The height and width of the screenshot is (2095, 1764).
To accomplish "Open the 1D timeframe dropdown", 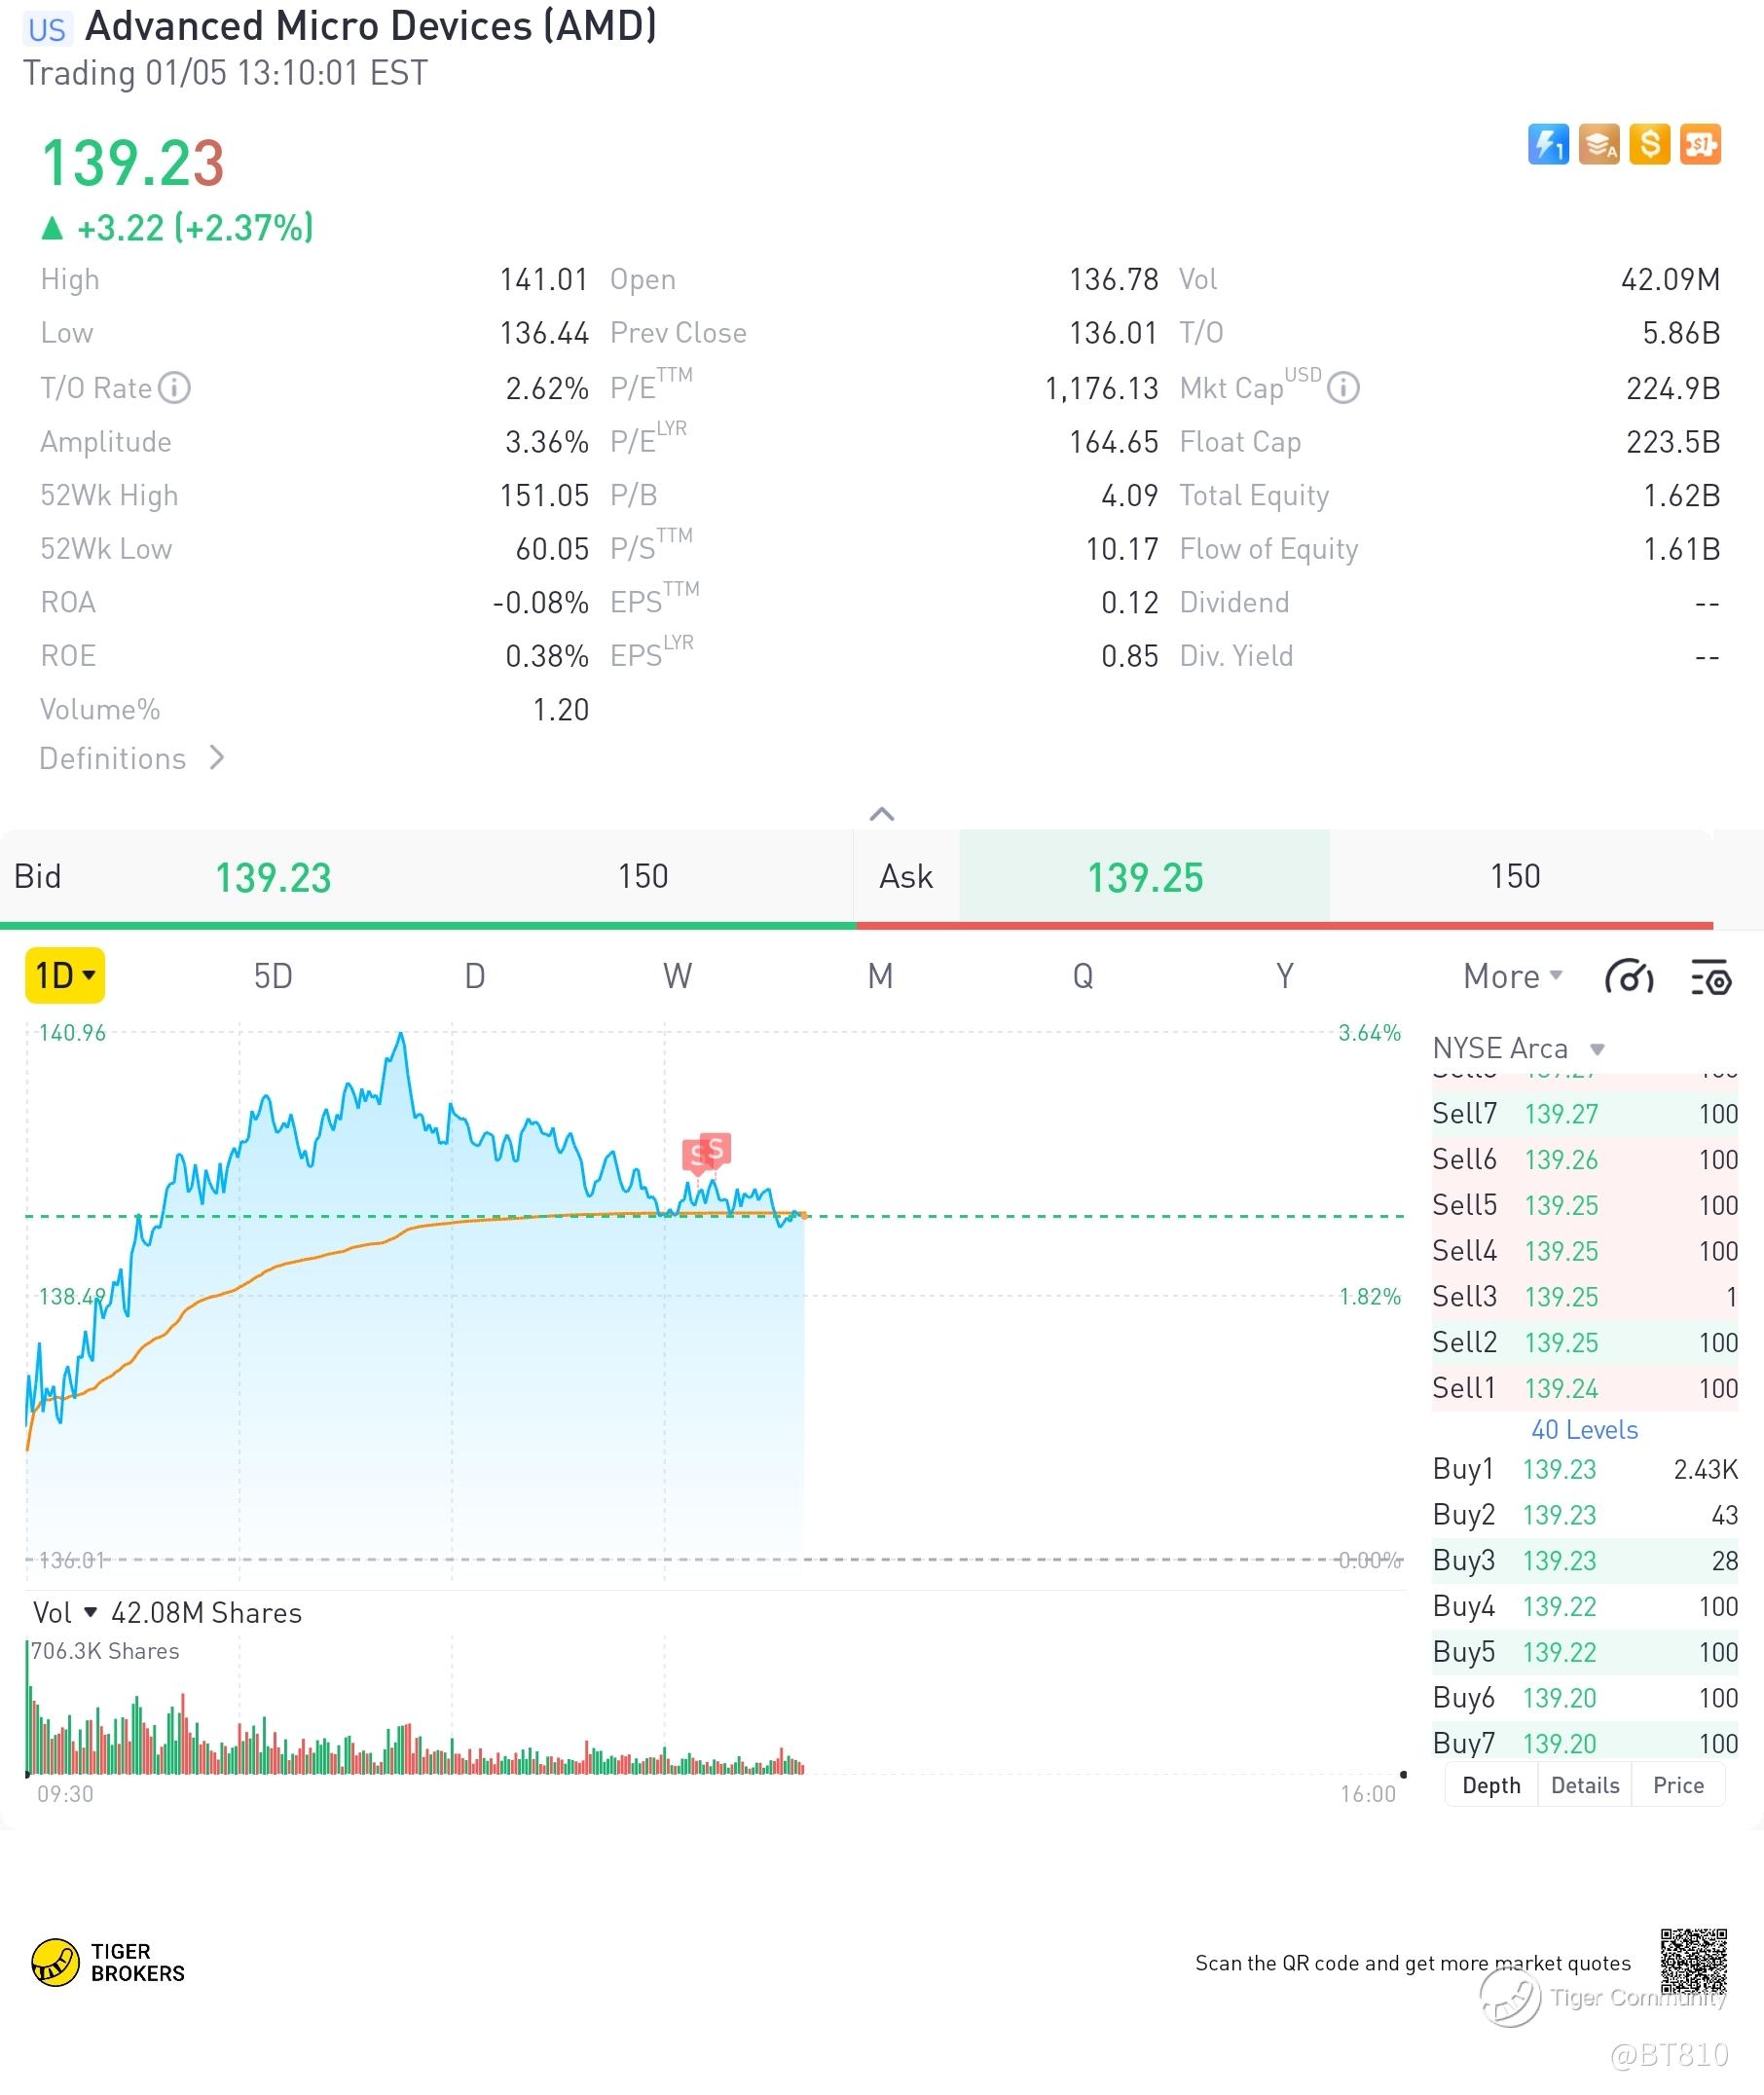I will (65, 975).
